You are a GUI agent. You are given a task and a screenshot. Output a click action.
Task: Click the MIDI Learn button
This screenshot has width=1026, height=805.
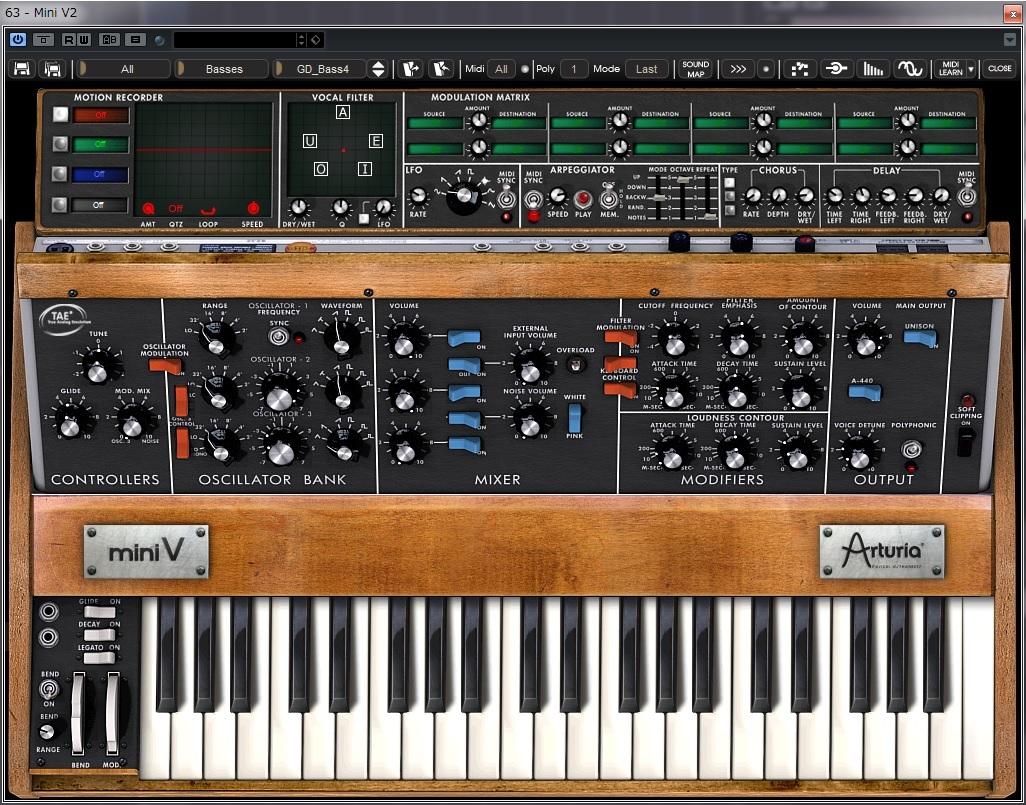point(950,69)
